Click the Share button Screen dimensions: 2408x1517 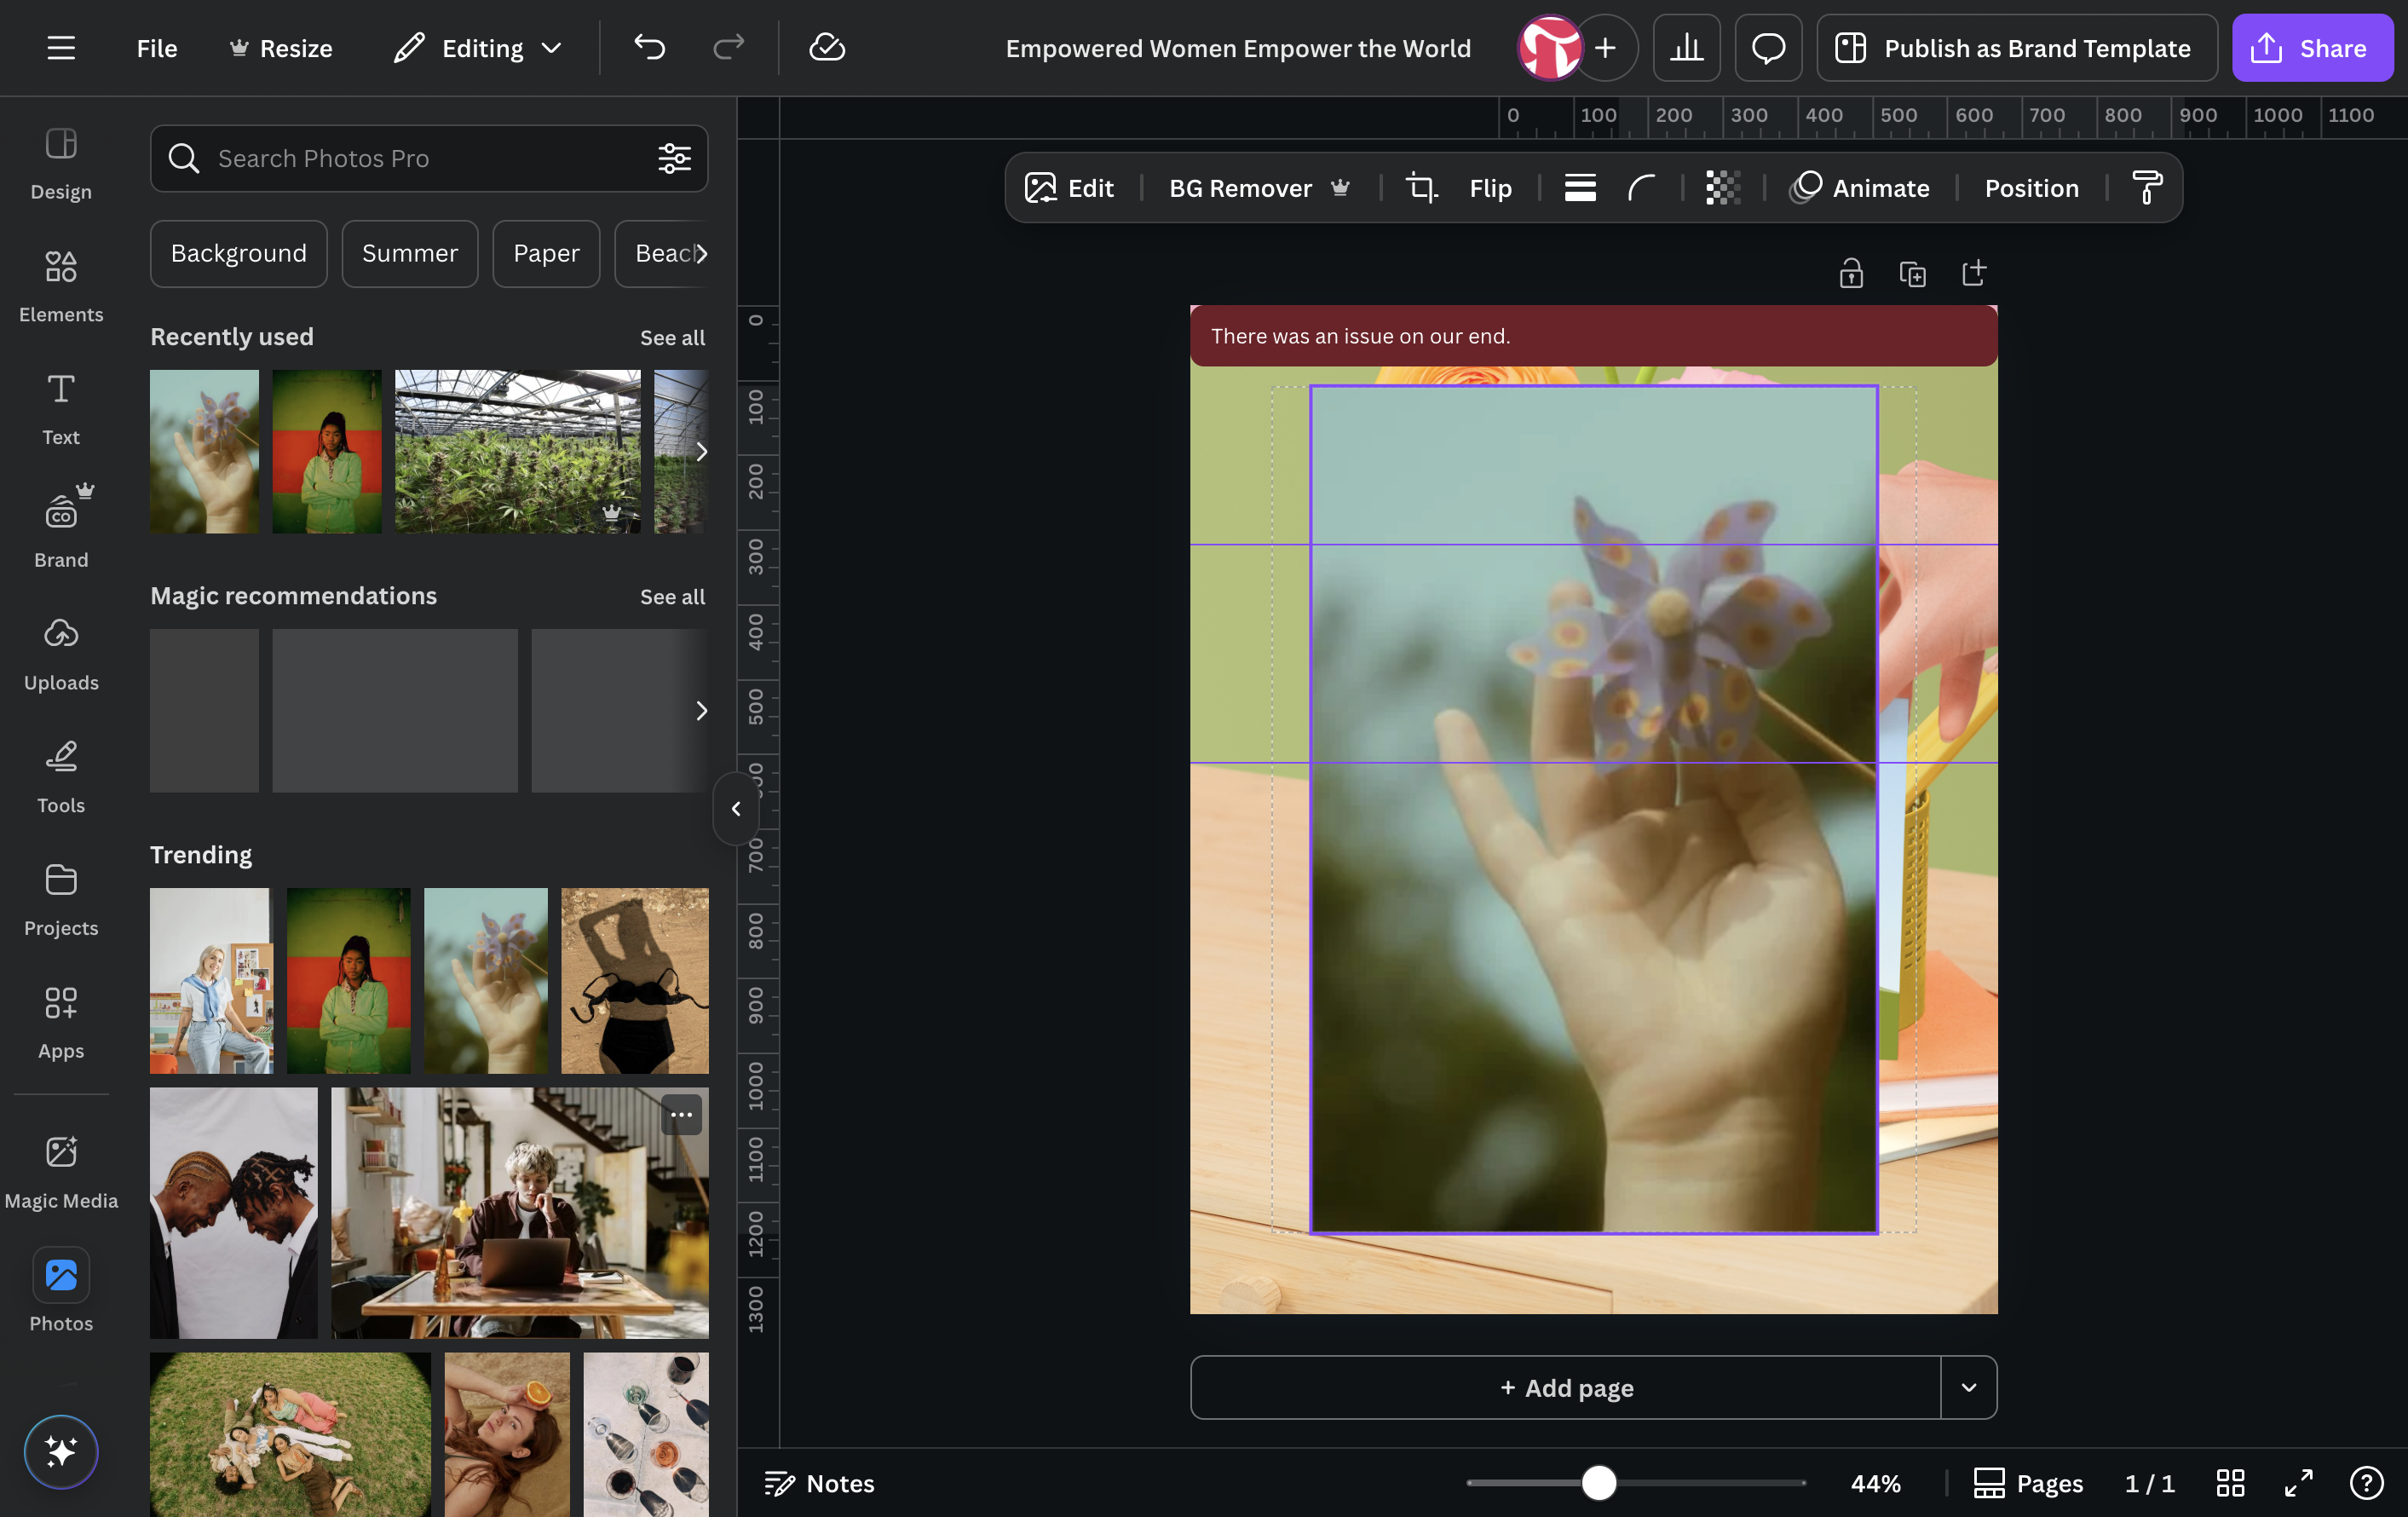pos(2312,48)
